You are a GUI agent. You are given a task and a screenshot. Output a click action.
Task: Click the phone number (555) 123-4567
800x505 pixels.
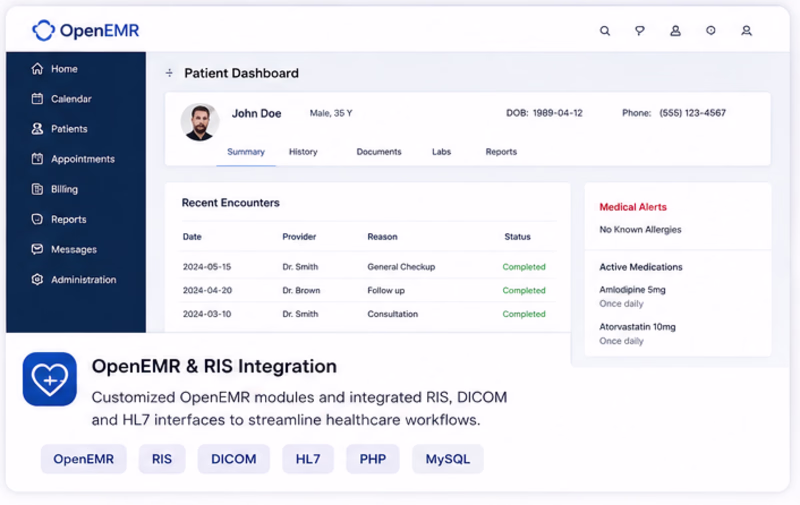click(692, 113)
